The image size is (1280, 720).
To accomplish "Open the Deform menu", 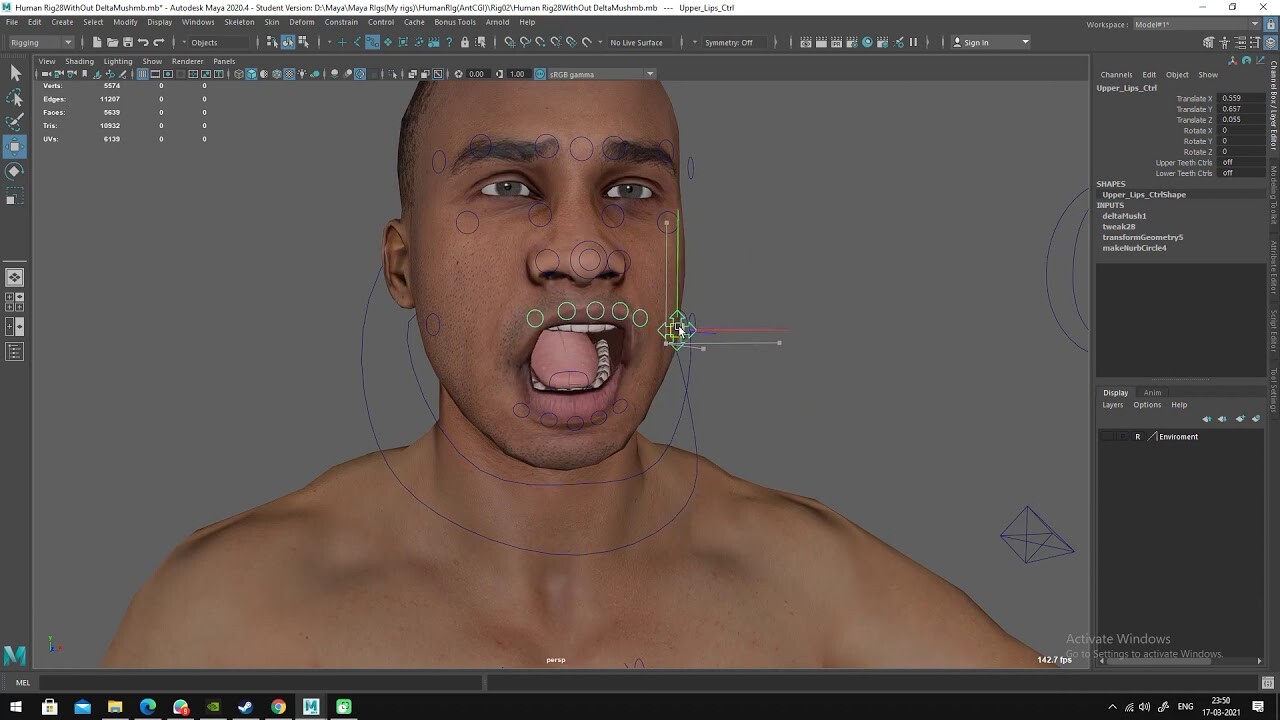I will (x=302, y=22).
